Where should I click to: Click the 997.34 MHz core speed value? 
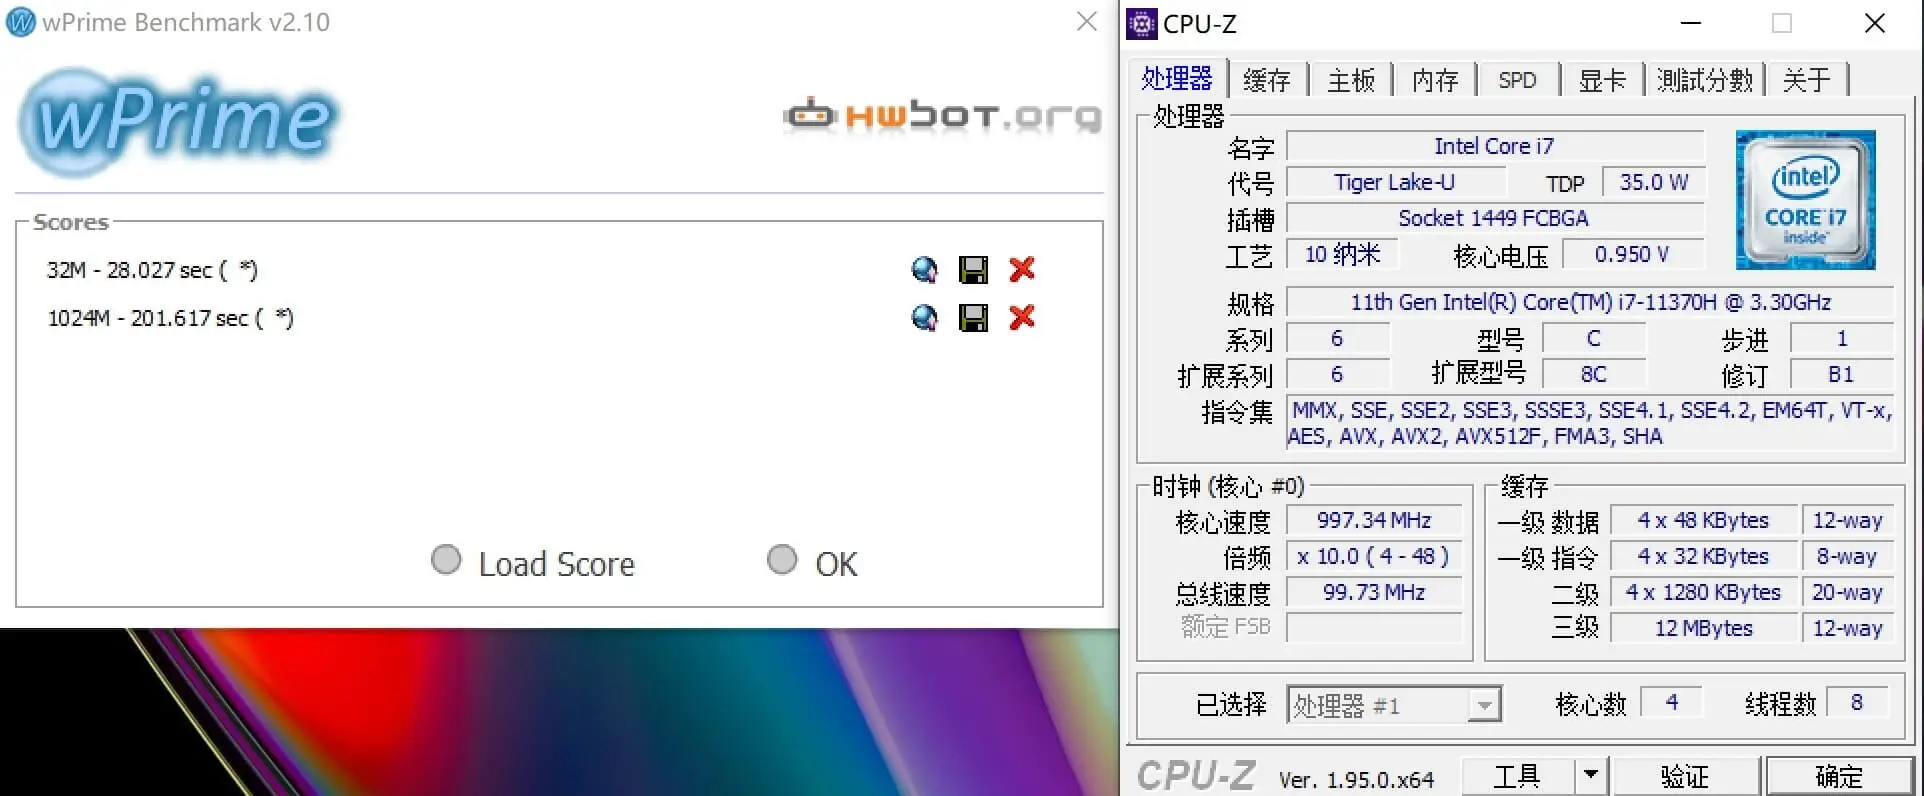pyautogui.click(x=1374, y=520)
